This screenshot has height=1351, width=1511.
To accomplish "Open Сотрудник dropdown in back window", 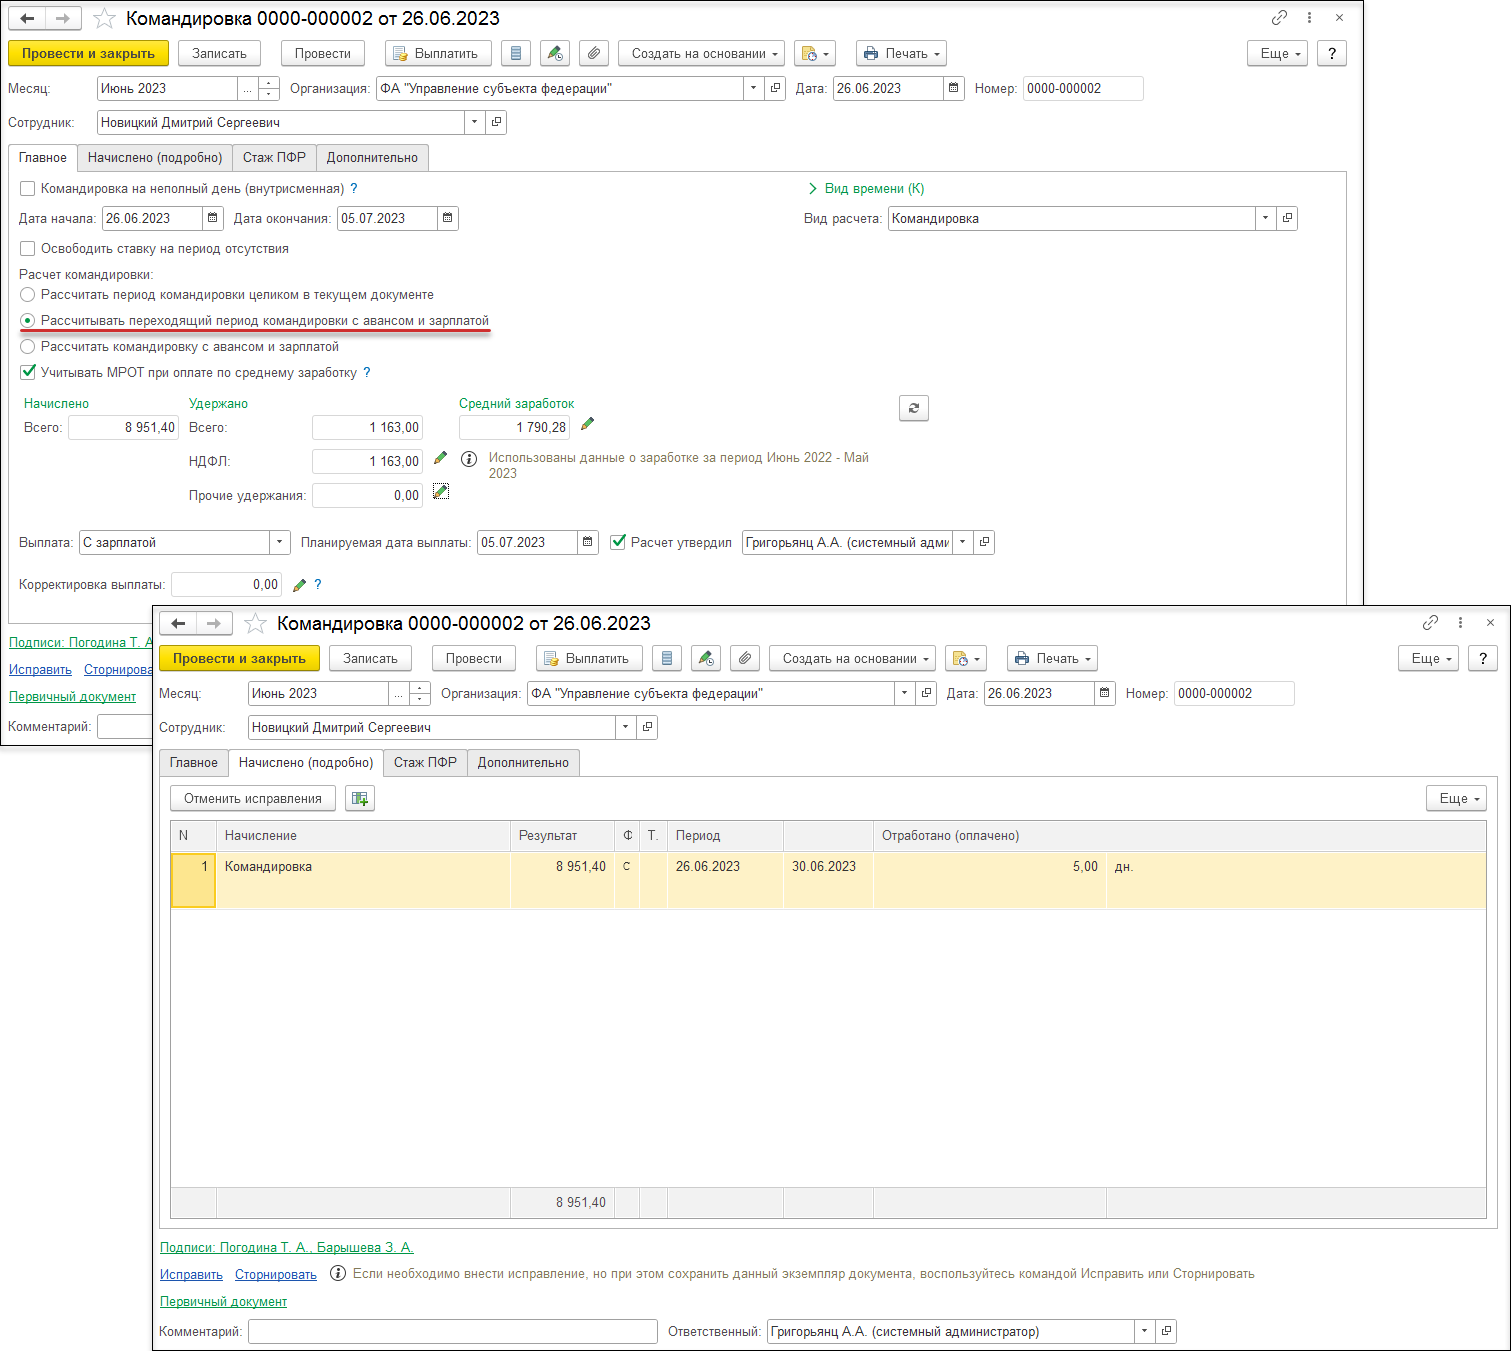I will click(475, 122).
